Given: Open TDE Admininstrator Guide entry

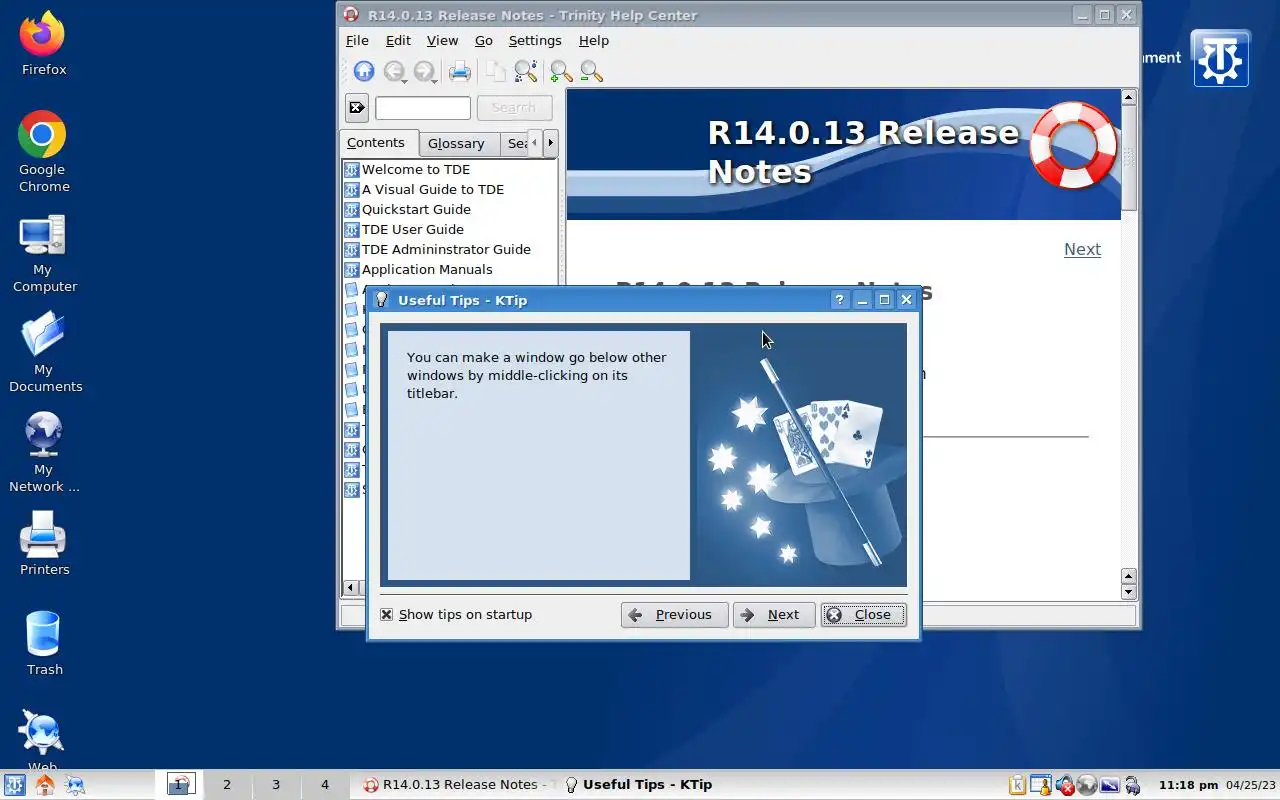Looking at the screenshot, I should 446,250.
